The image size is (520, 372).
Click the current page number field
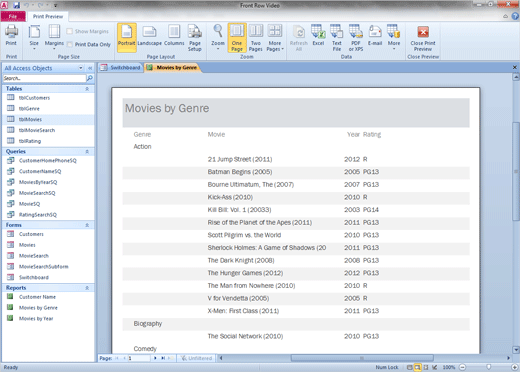(139, 358)
